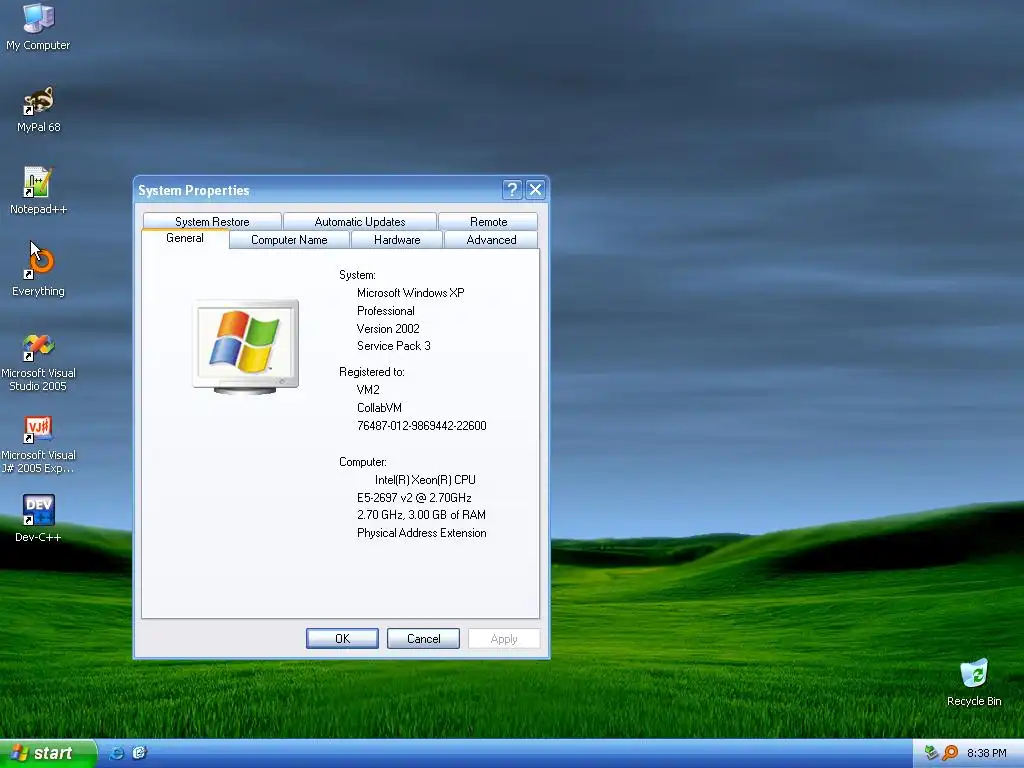Click the text 'Microsoft Windows XP'

pos(411,293)
